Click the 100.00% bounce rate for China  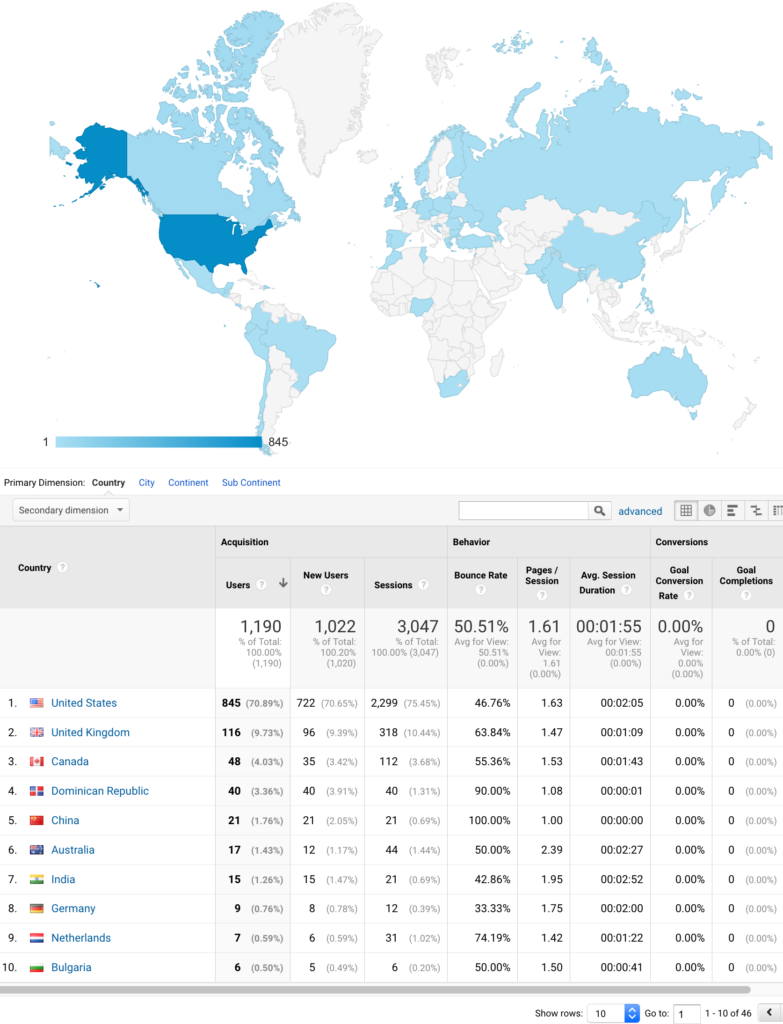tap(490, 820)
